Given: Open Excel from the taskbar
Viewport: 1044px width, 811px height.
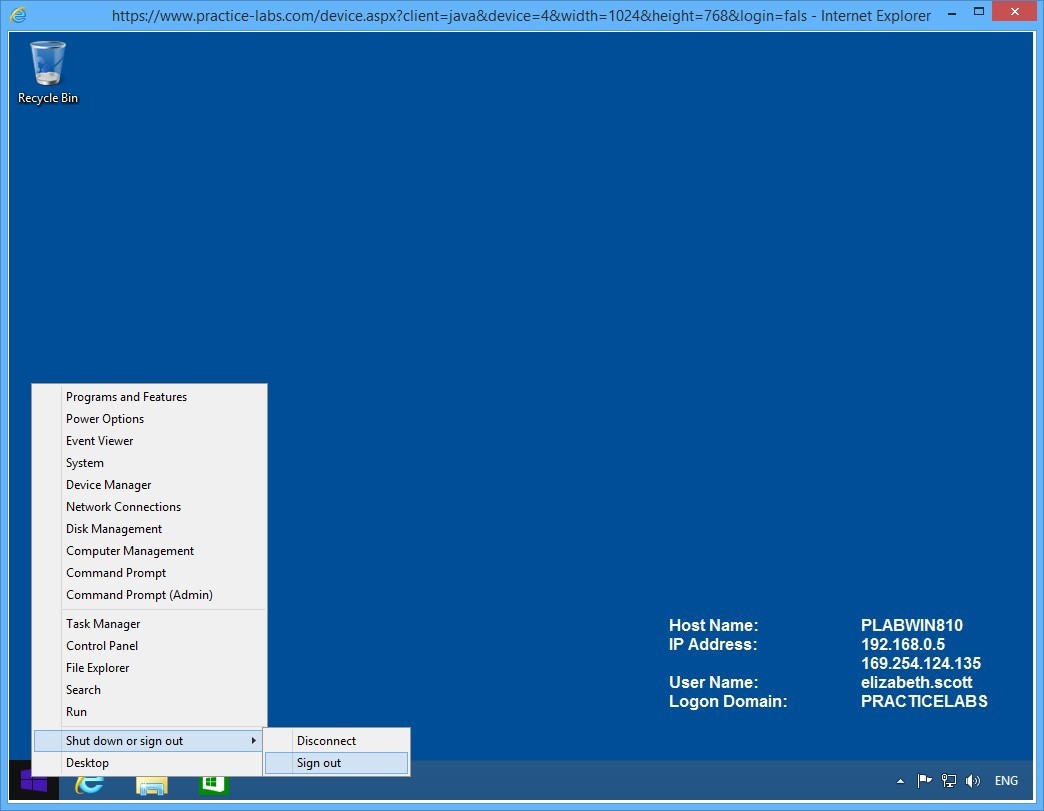Looking at the screenshot, I should pyautogui.click(x=213, y=786).
